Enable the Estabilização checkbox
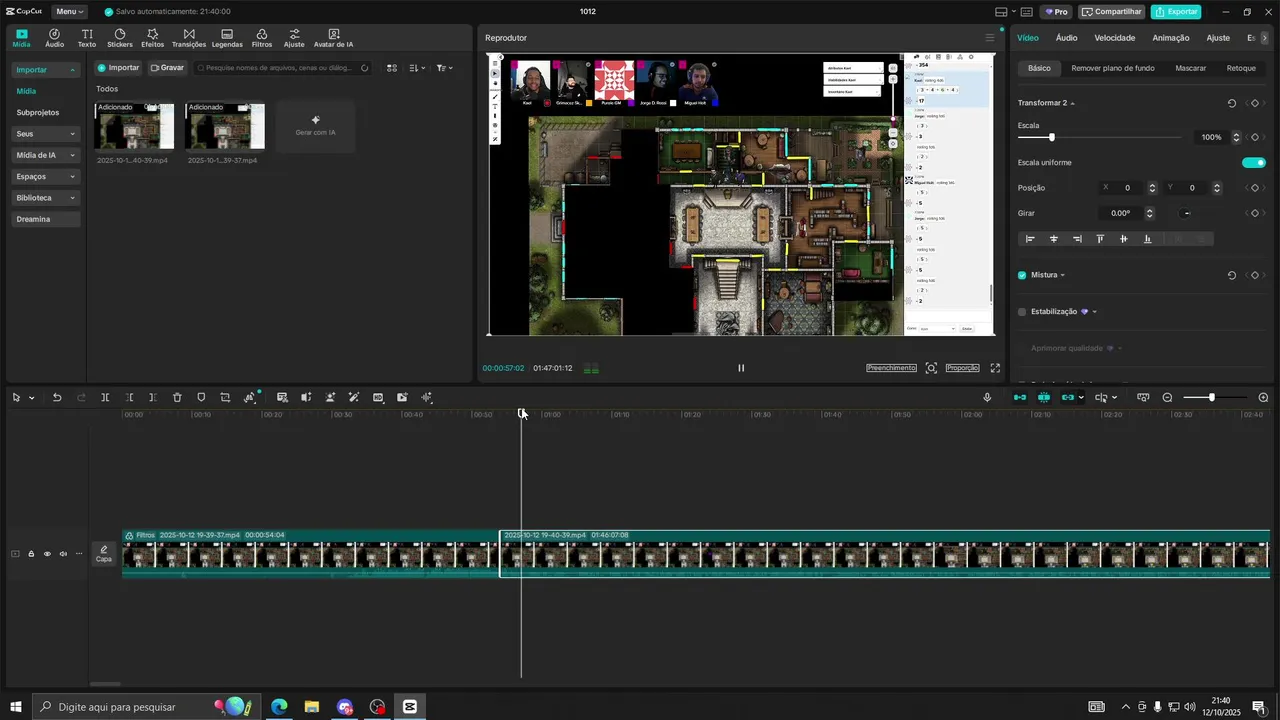The width and height of the screenshot is (1280, 720). coord(1022,312)
